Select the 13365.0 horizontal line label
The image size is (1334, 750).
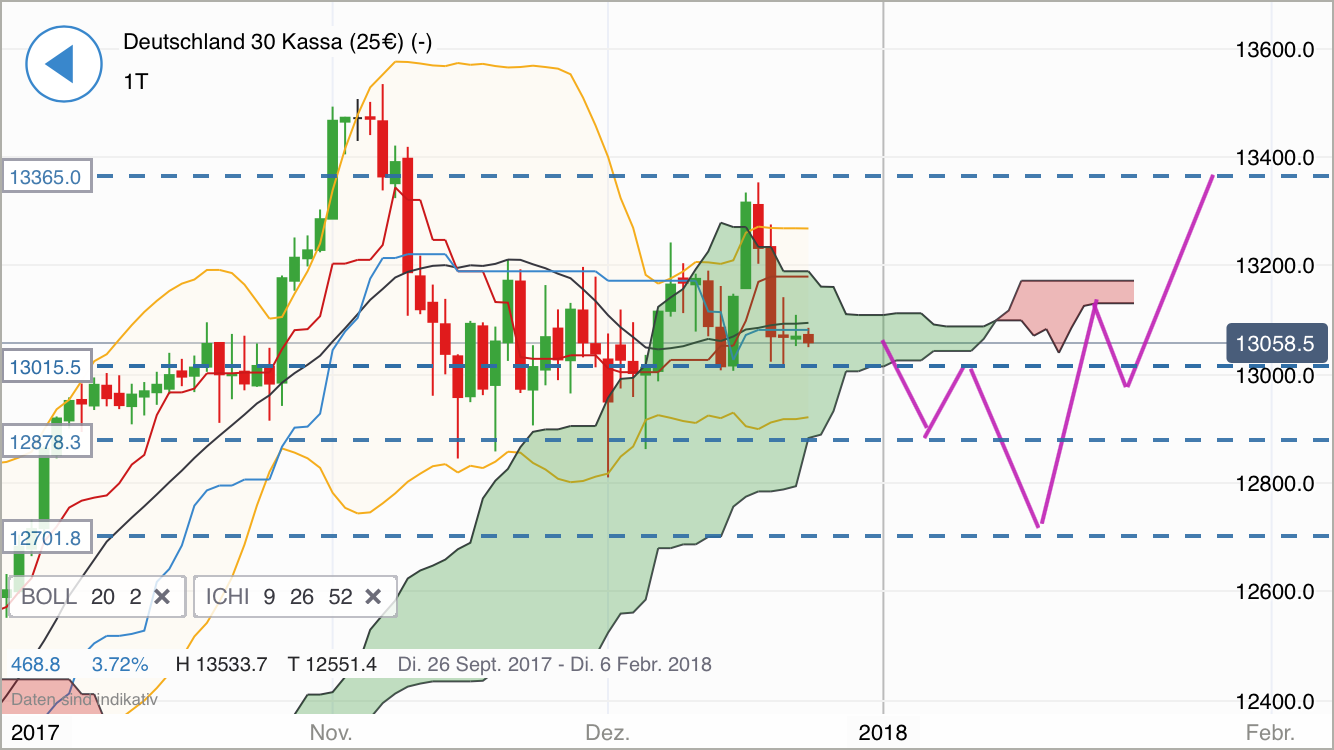(x=45, y=175)
